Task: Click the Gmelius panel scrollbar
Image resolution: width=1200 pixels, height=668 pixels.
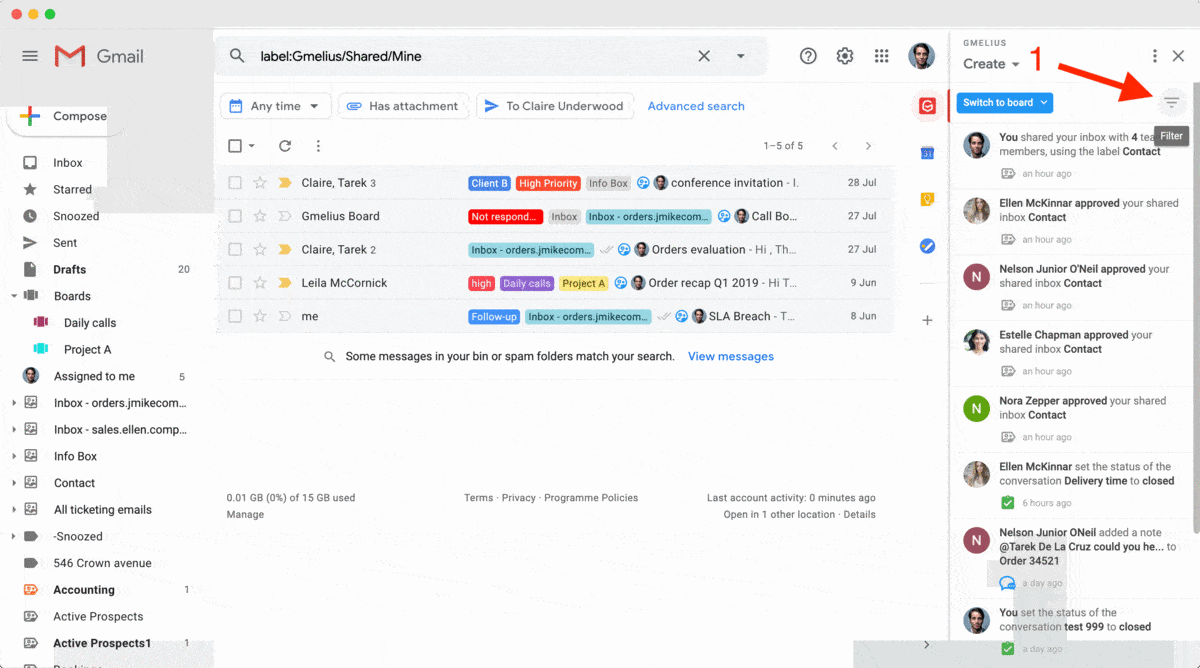Action: (1196, 310)
